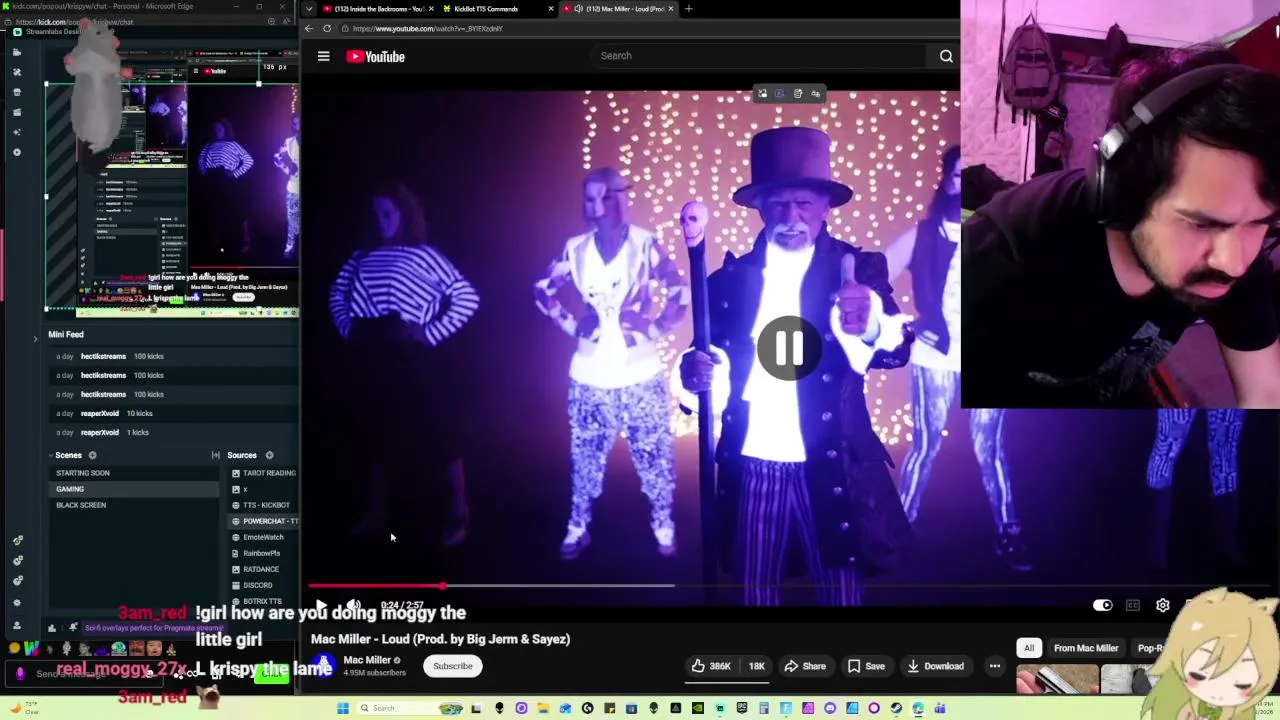Share the Mac Miller video
Viewport: 1280px width, 720px height.
(x=805, y=666)
